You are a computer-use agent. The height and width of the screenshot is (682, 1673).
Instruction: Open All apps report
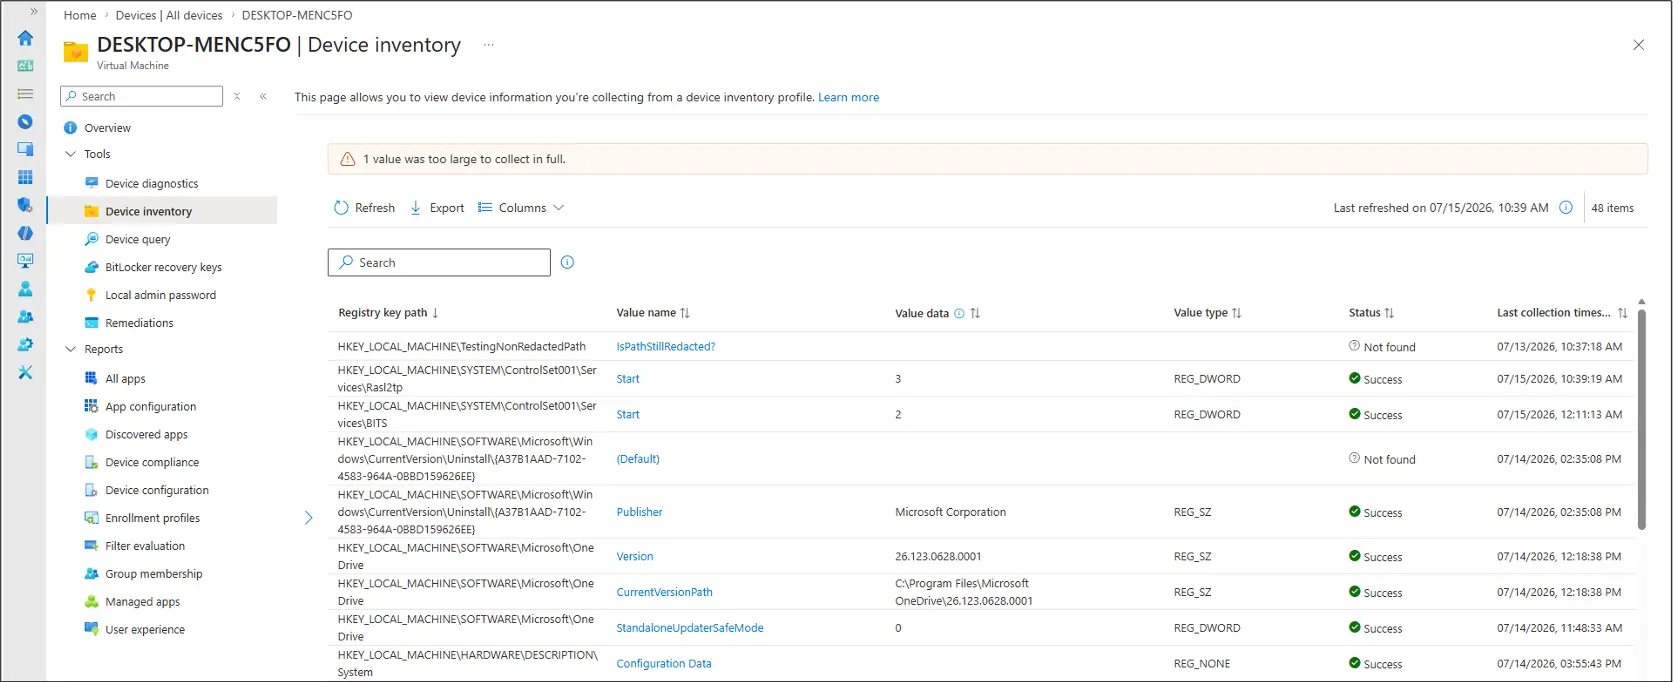pyautogui.click(x=125, y=379)
